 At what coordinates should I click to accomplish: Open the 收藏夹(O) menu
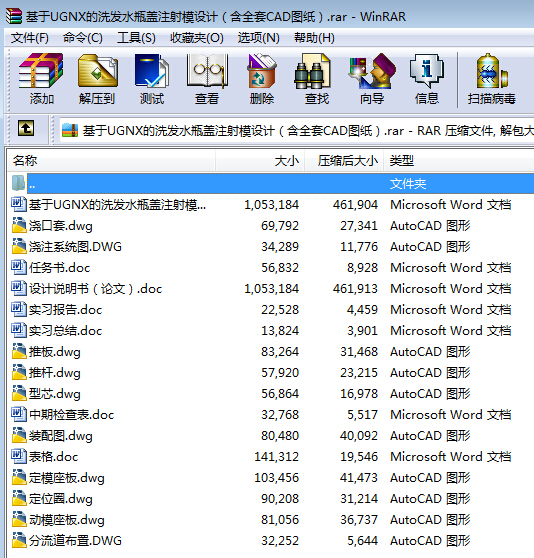click(x=197, y=38)
